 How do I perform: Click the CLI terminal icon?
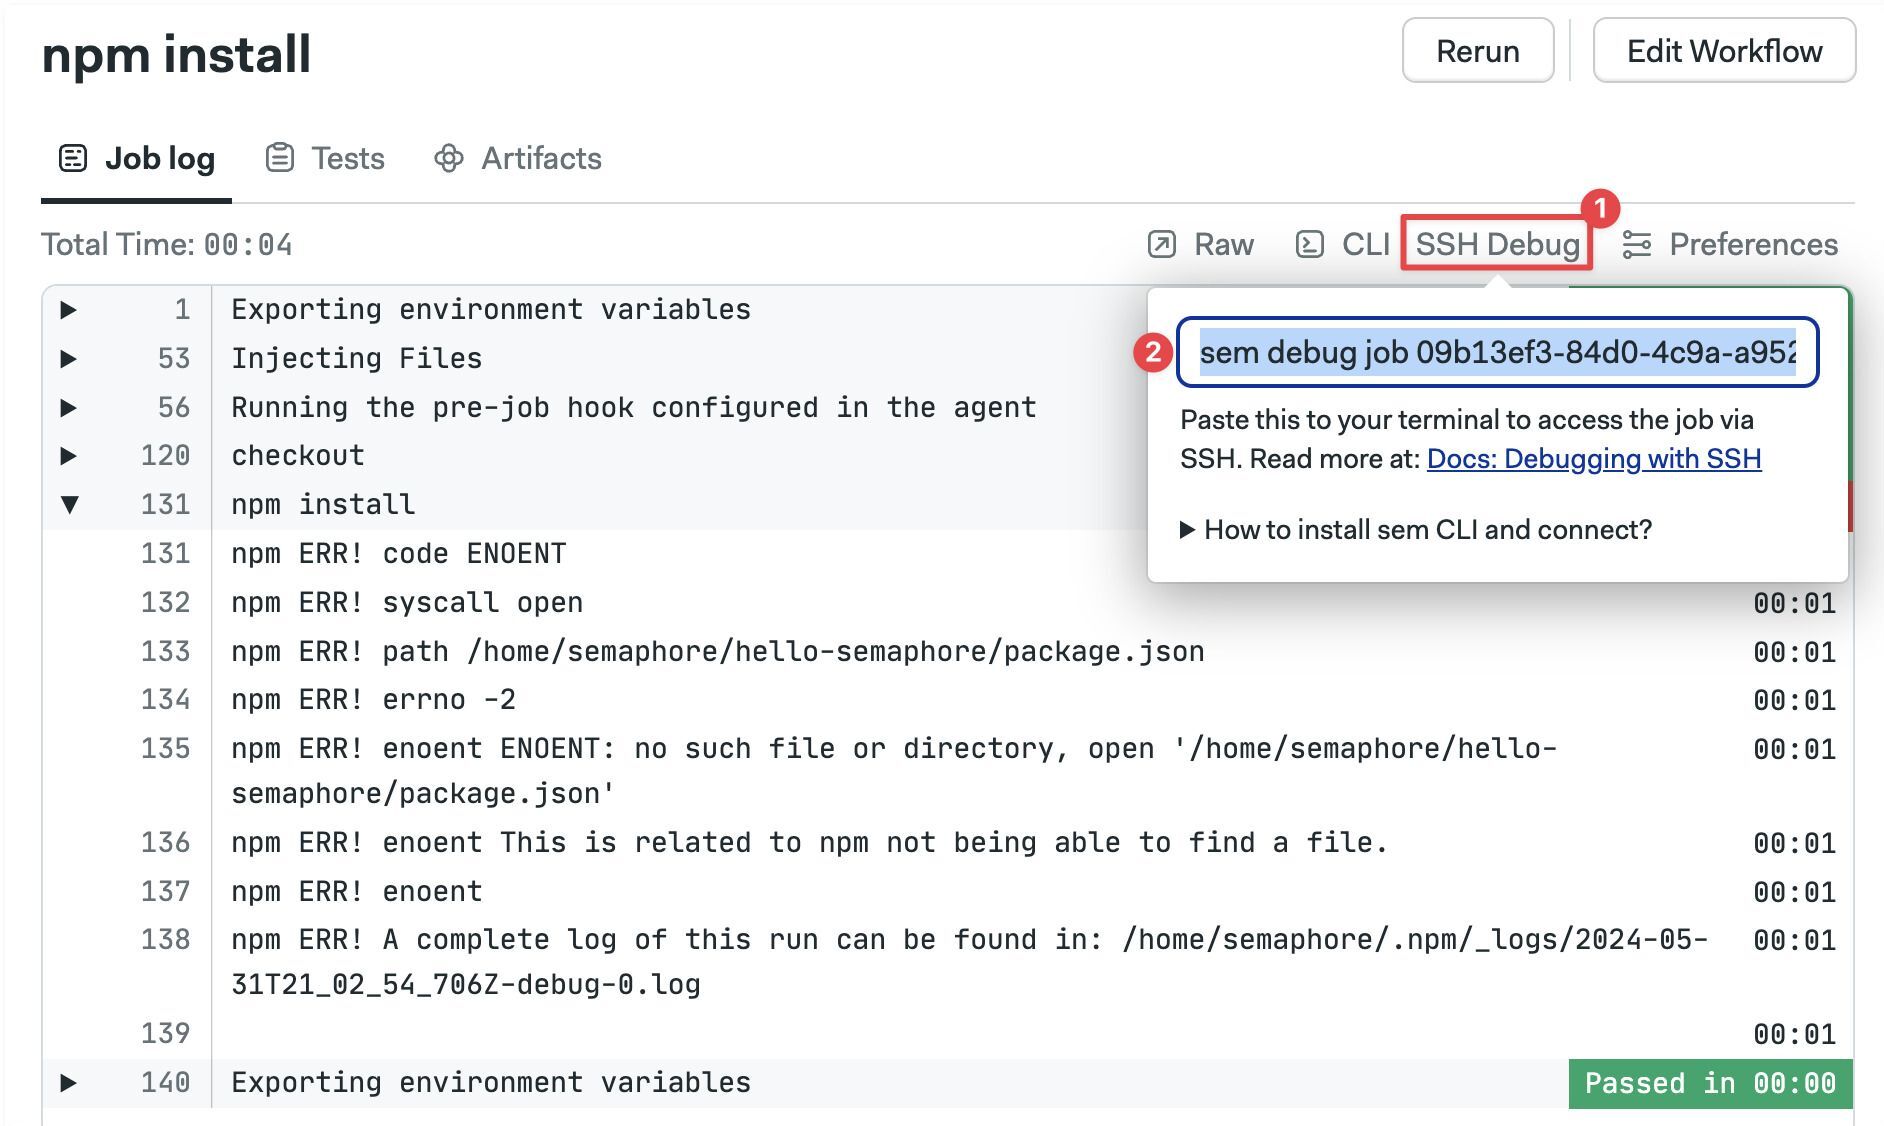pyautogui.click(x=1310, y=244)
